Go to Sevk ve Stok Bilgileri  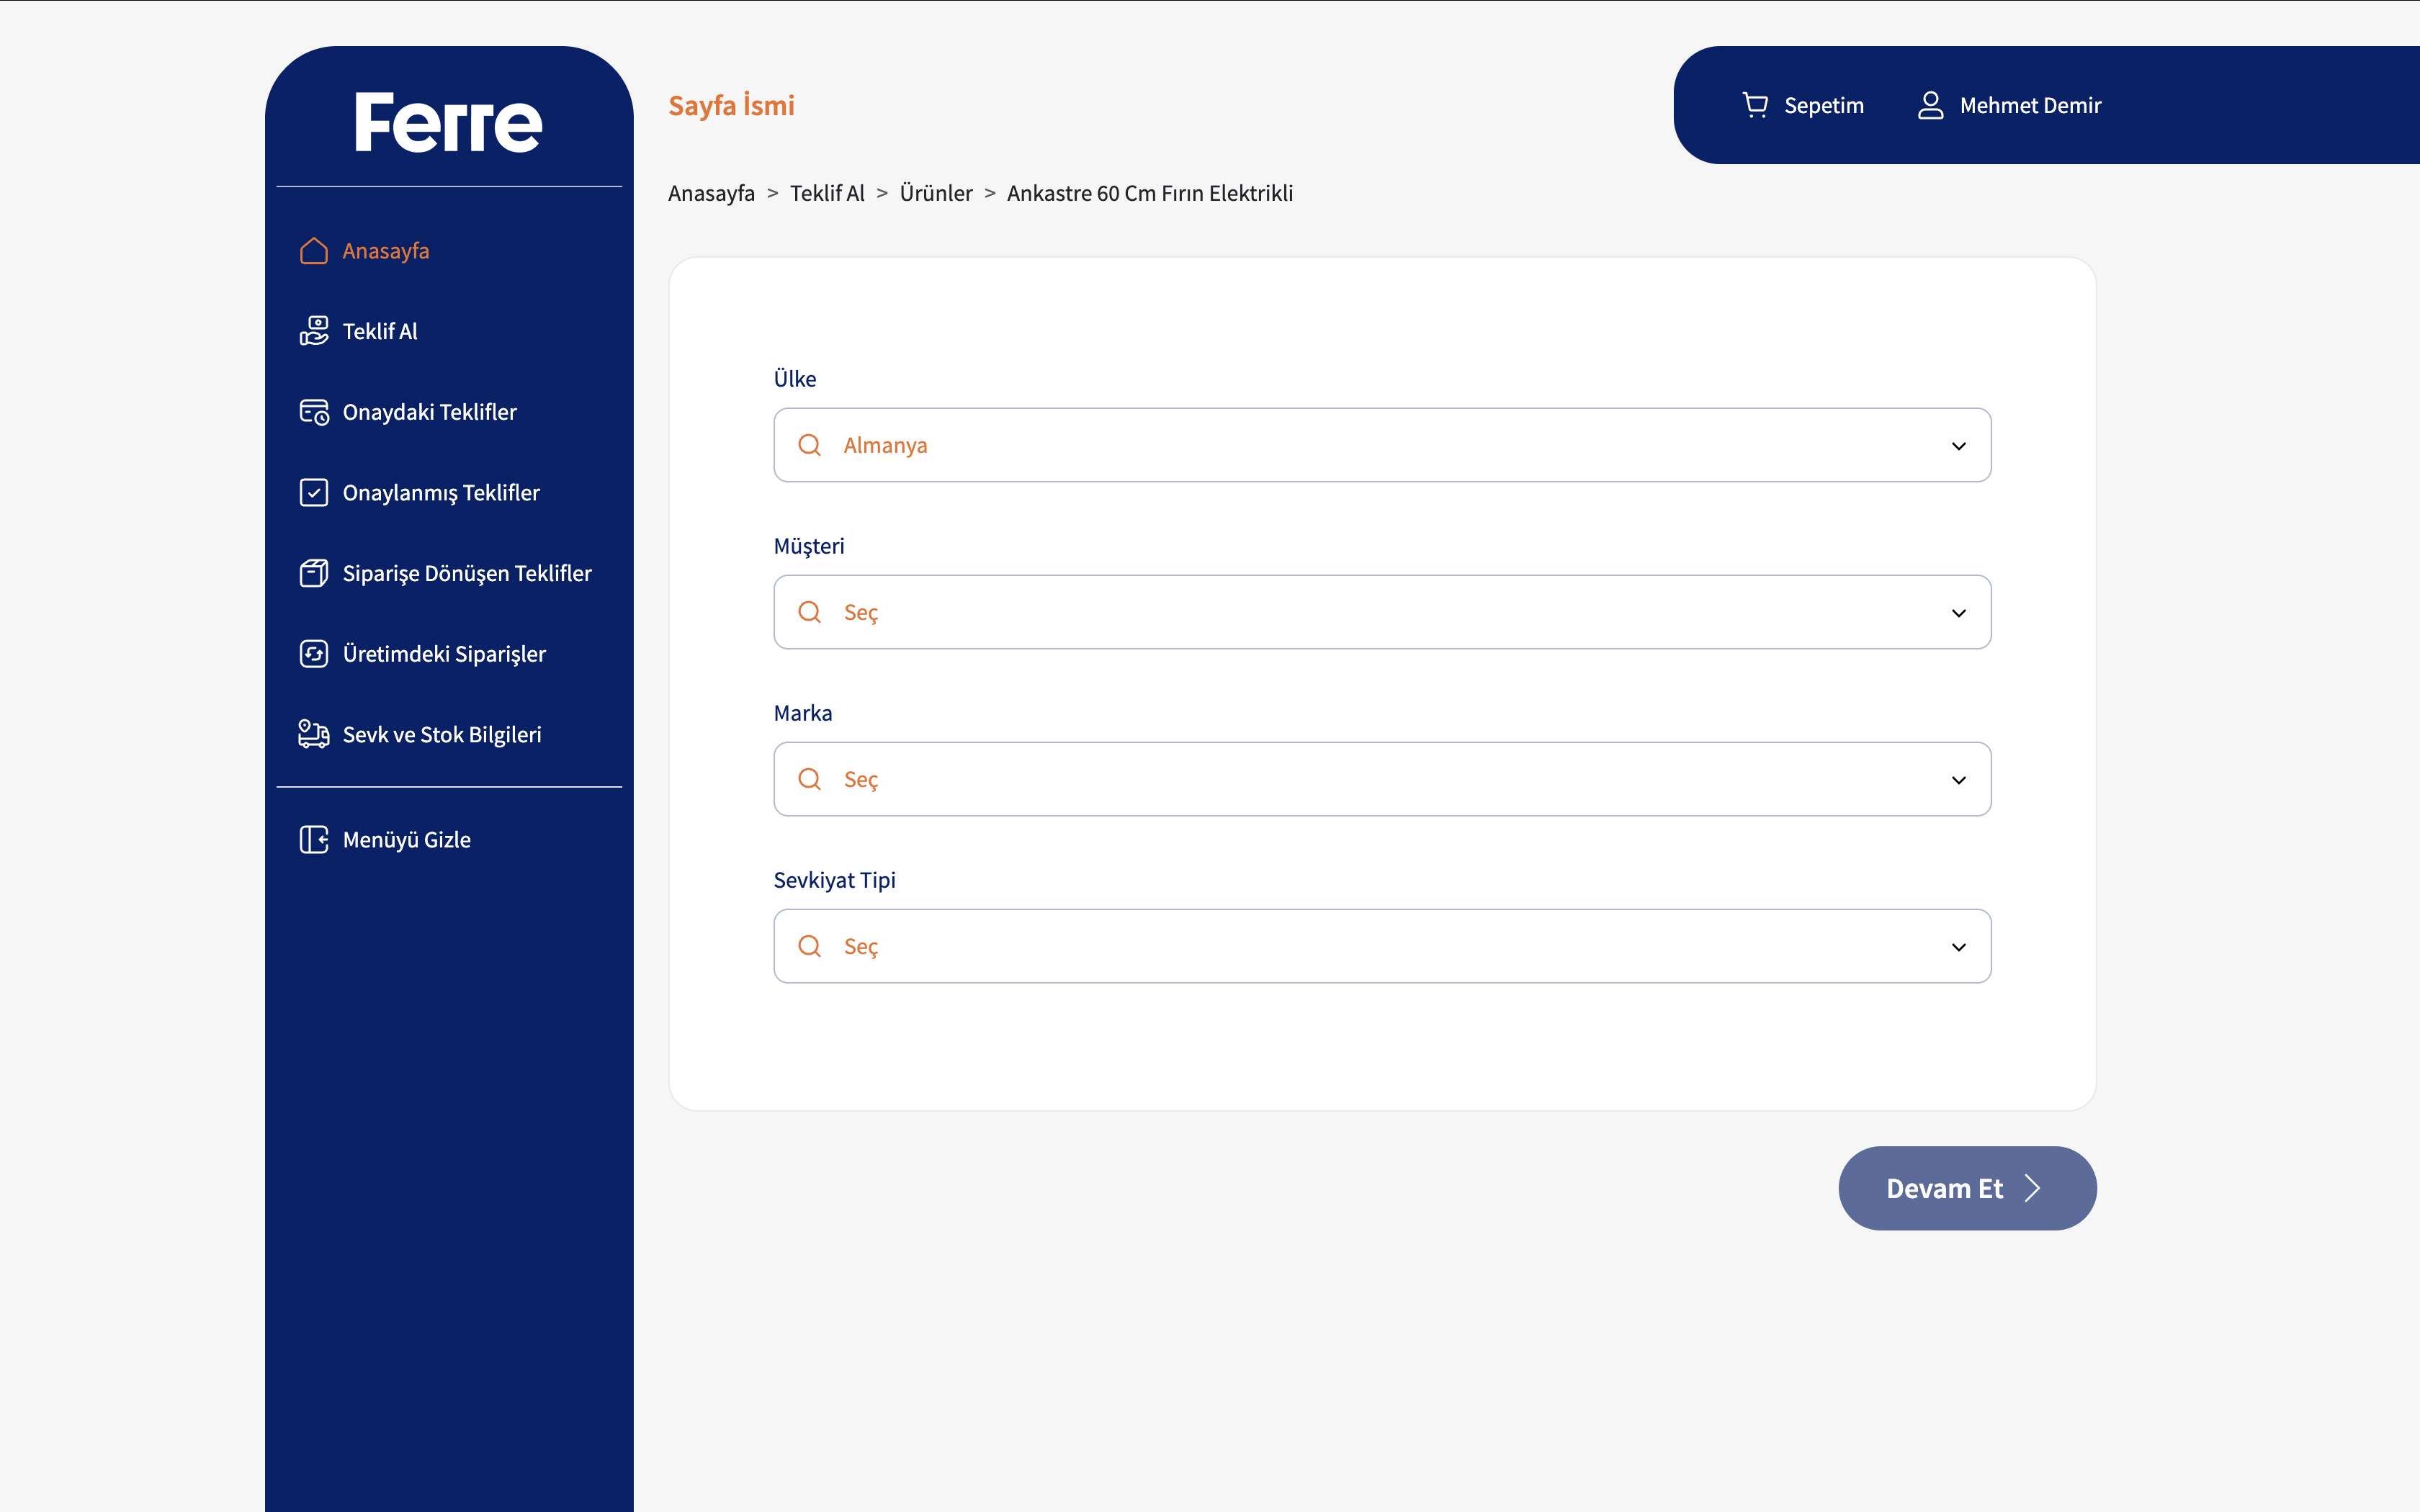(441, 734)
